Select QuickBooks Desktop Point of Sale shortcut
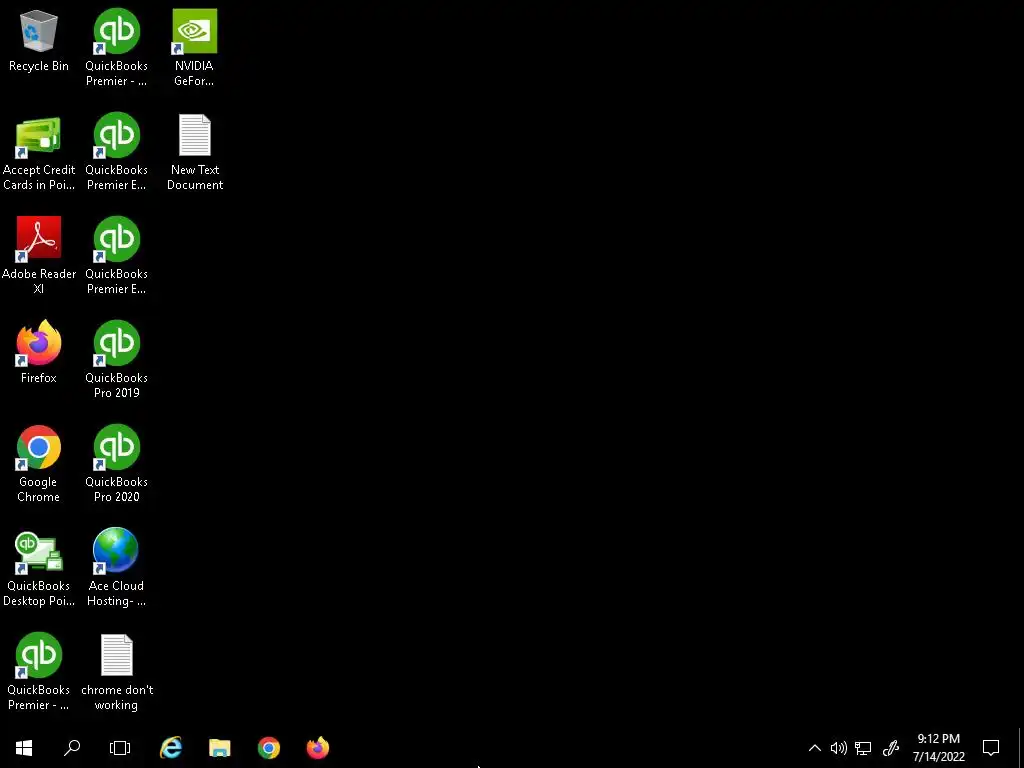Image resolution: width=1024 pixels, height=768 pixels. (x=39, y=569)
